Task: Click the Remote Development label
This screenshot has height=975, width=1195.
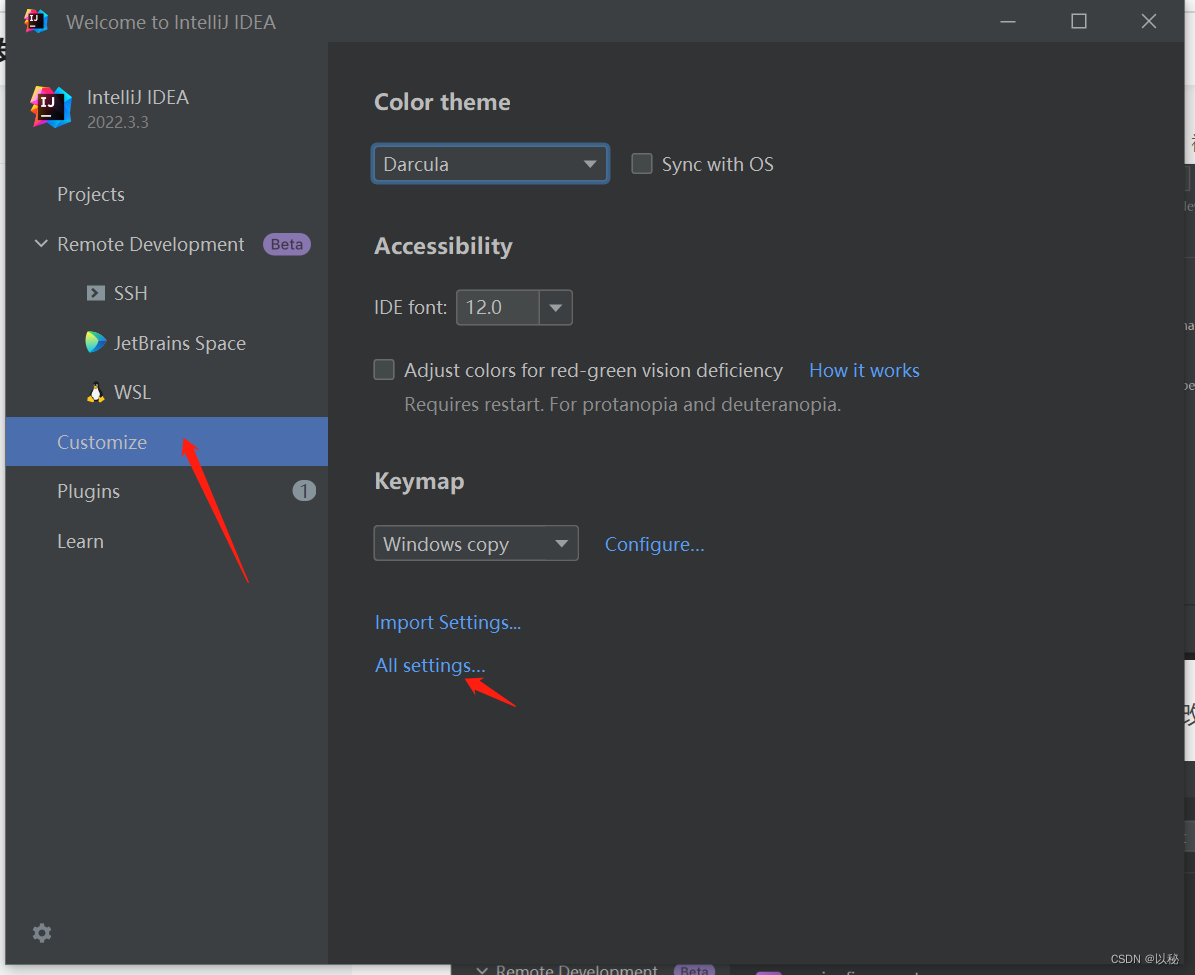Action: 151,245
